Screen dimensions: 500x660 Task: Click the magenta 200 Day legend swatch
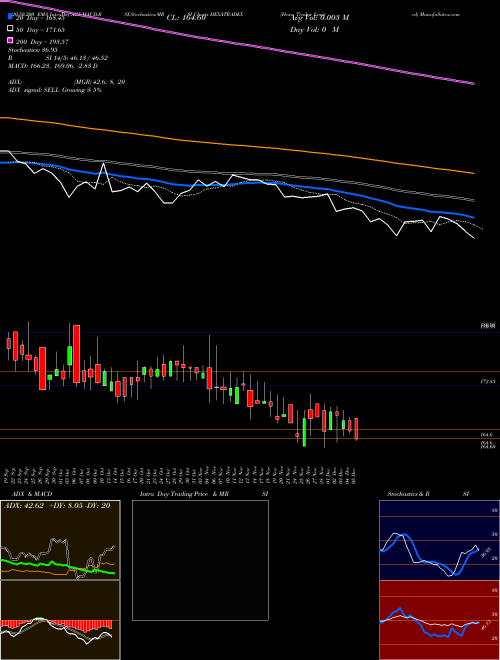10,41
